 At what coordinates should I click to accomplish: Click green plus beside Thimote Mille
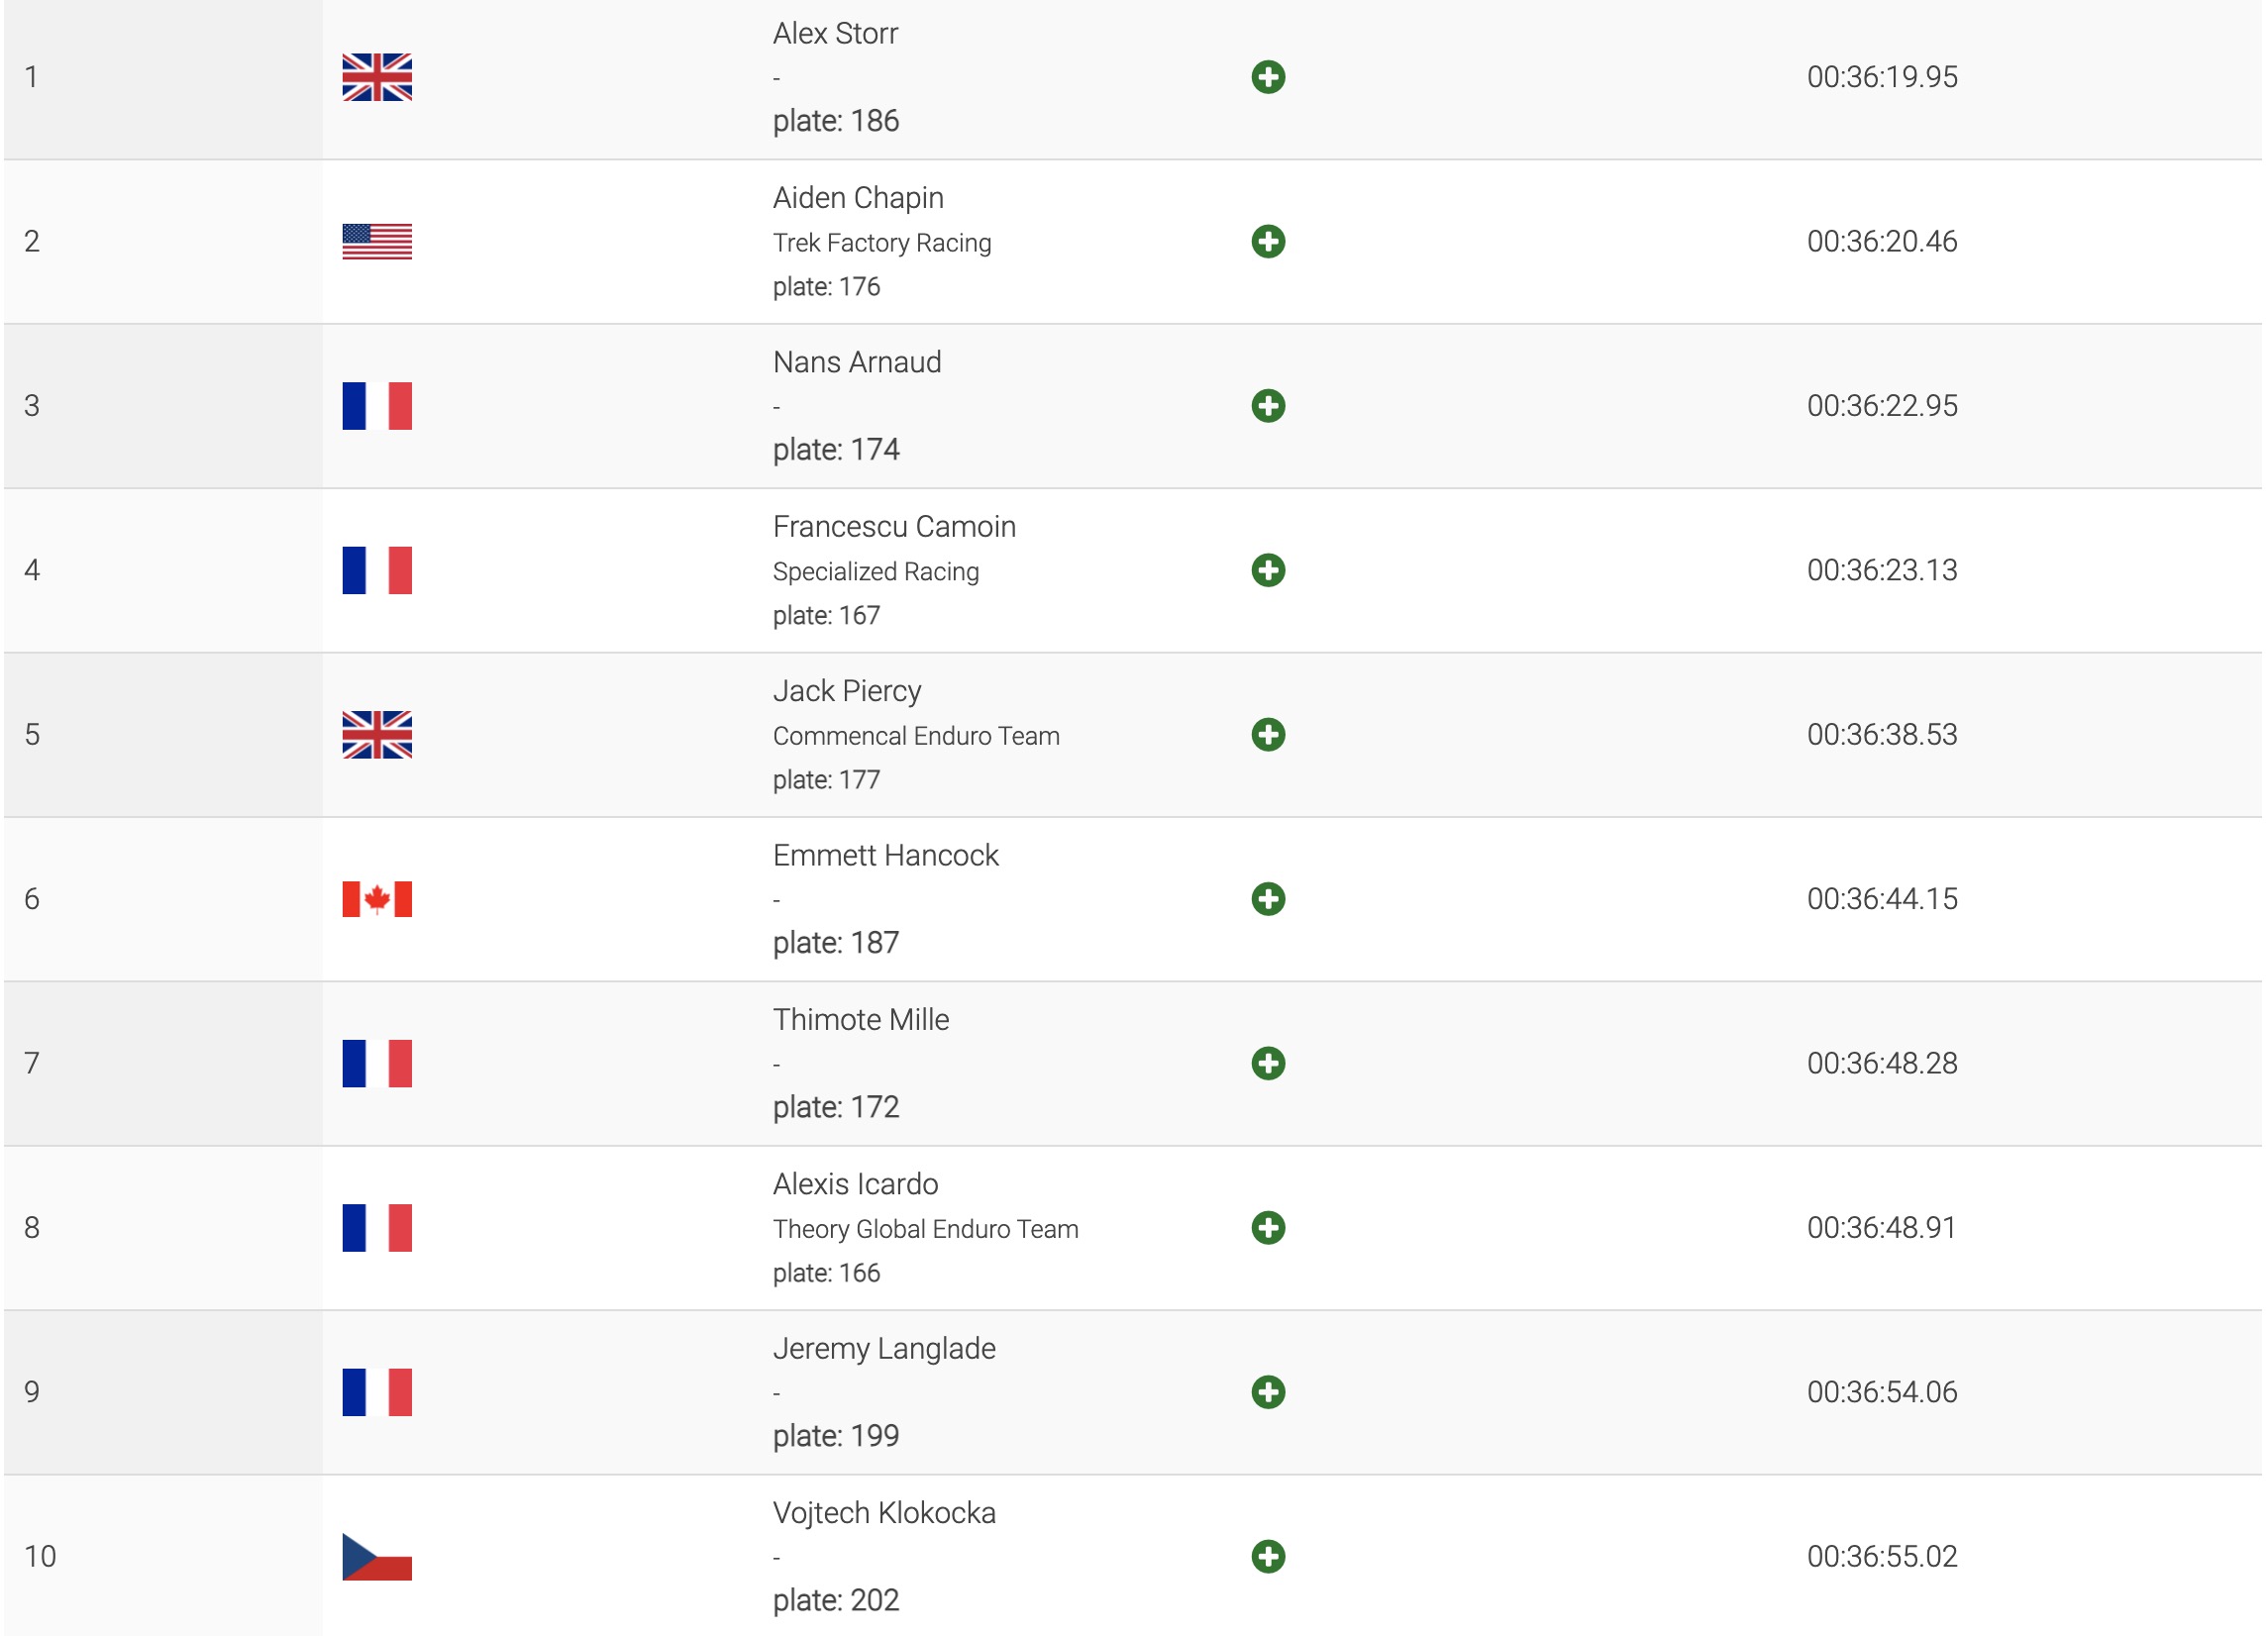[1268, 1063]
